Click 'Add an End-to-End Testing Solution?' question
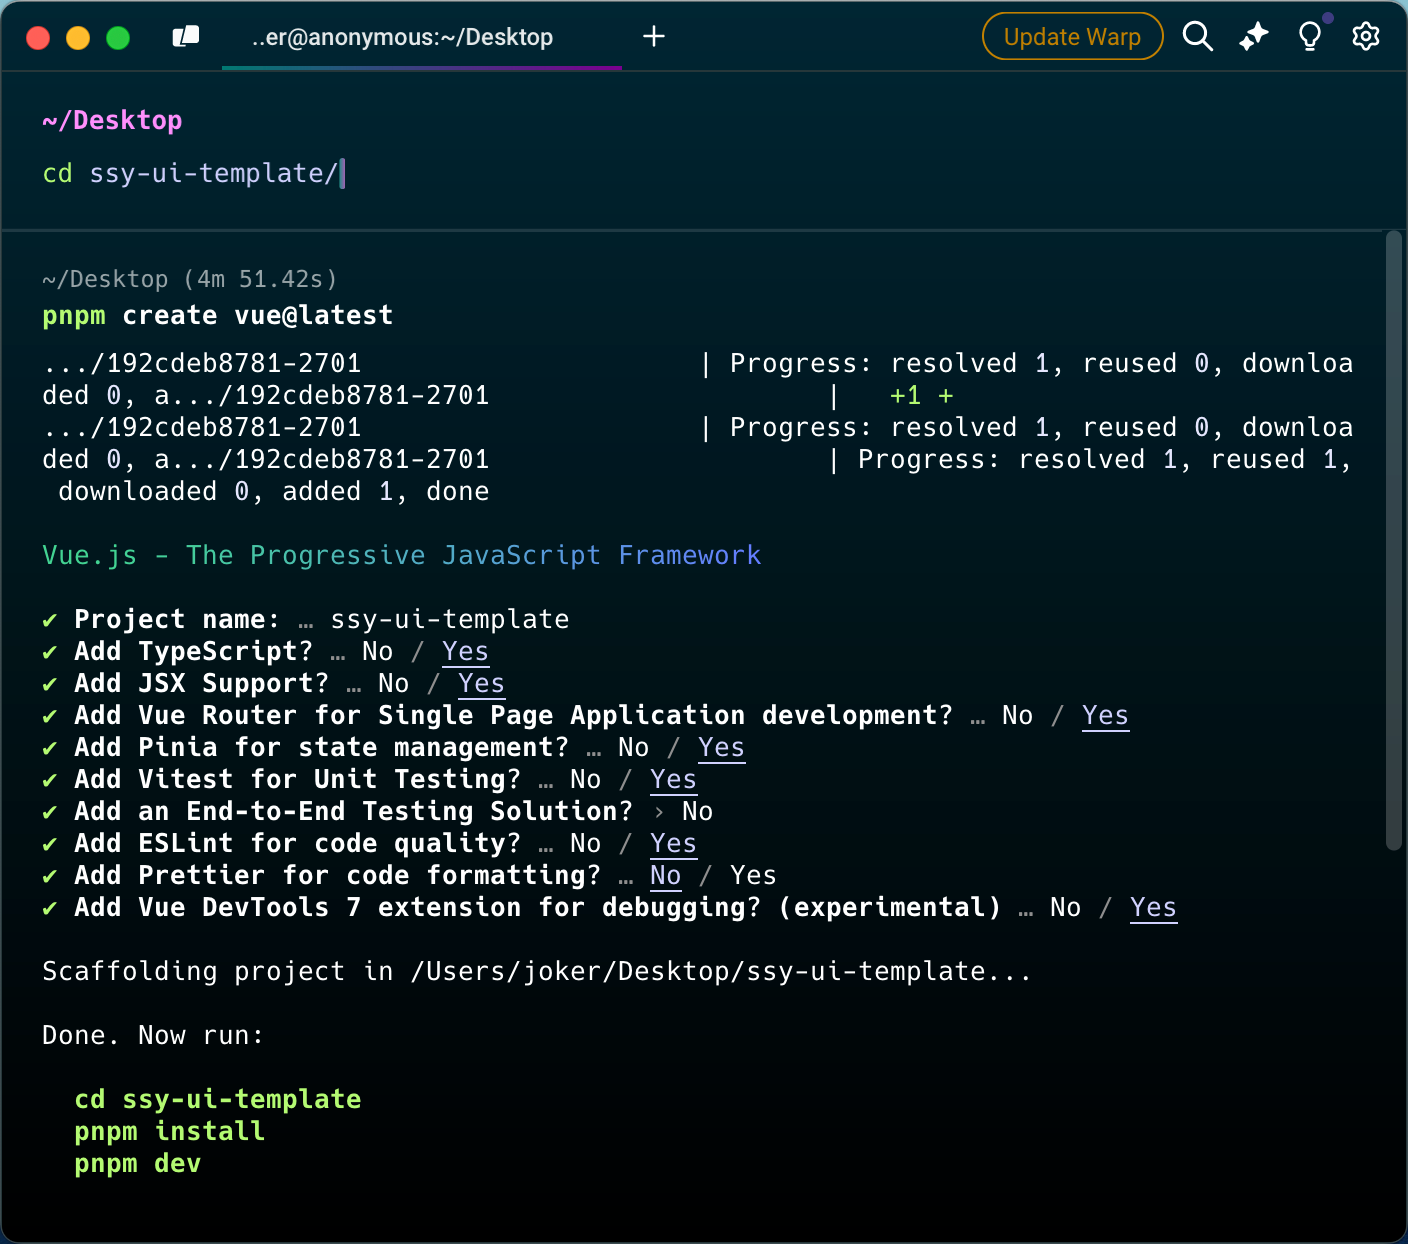Screen dimensions: 1408x1244 click(x=353, y=811)
